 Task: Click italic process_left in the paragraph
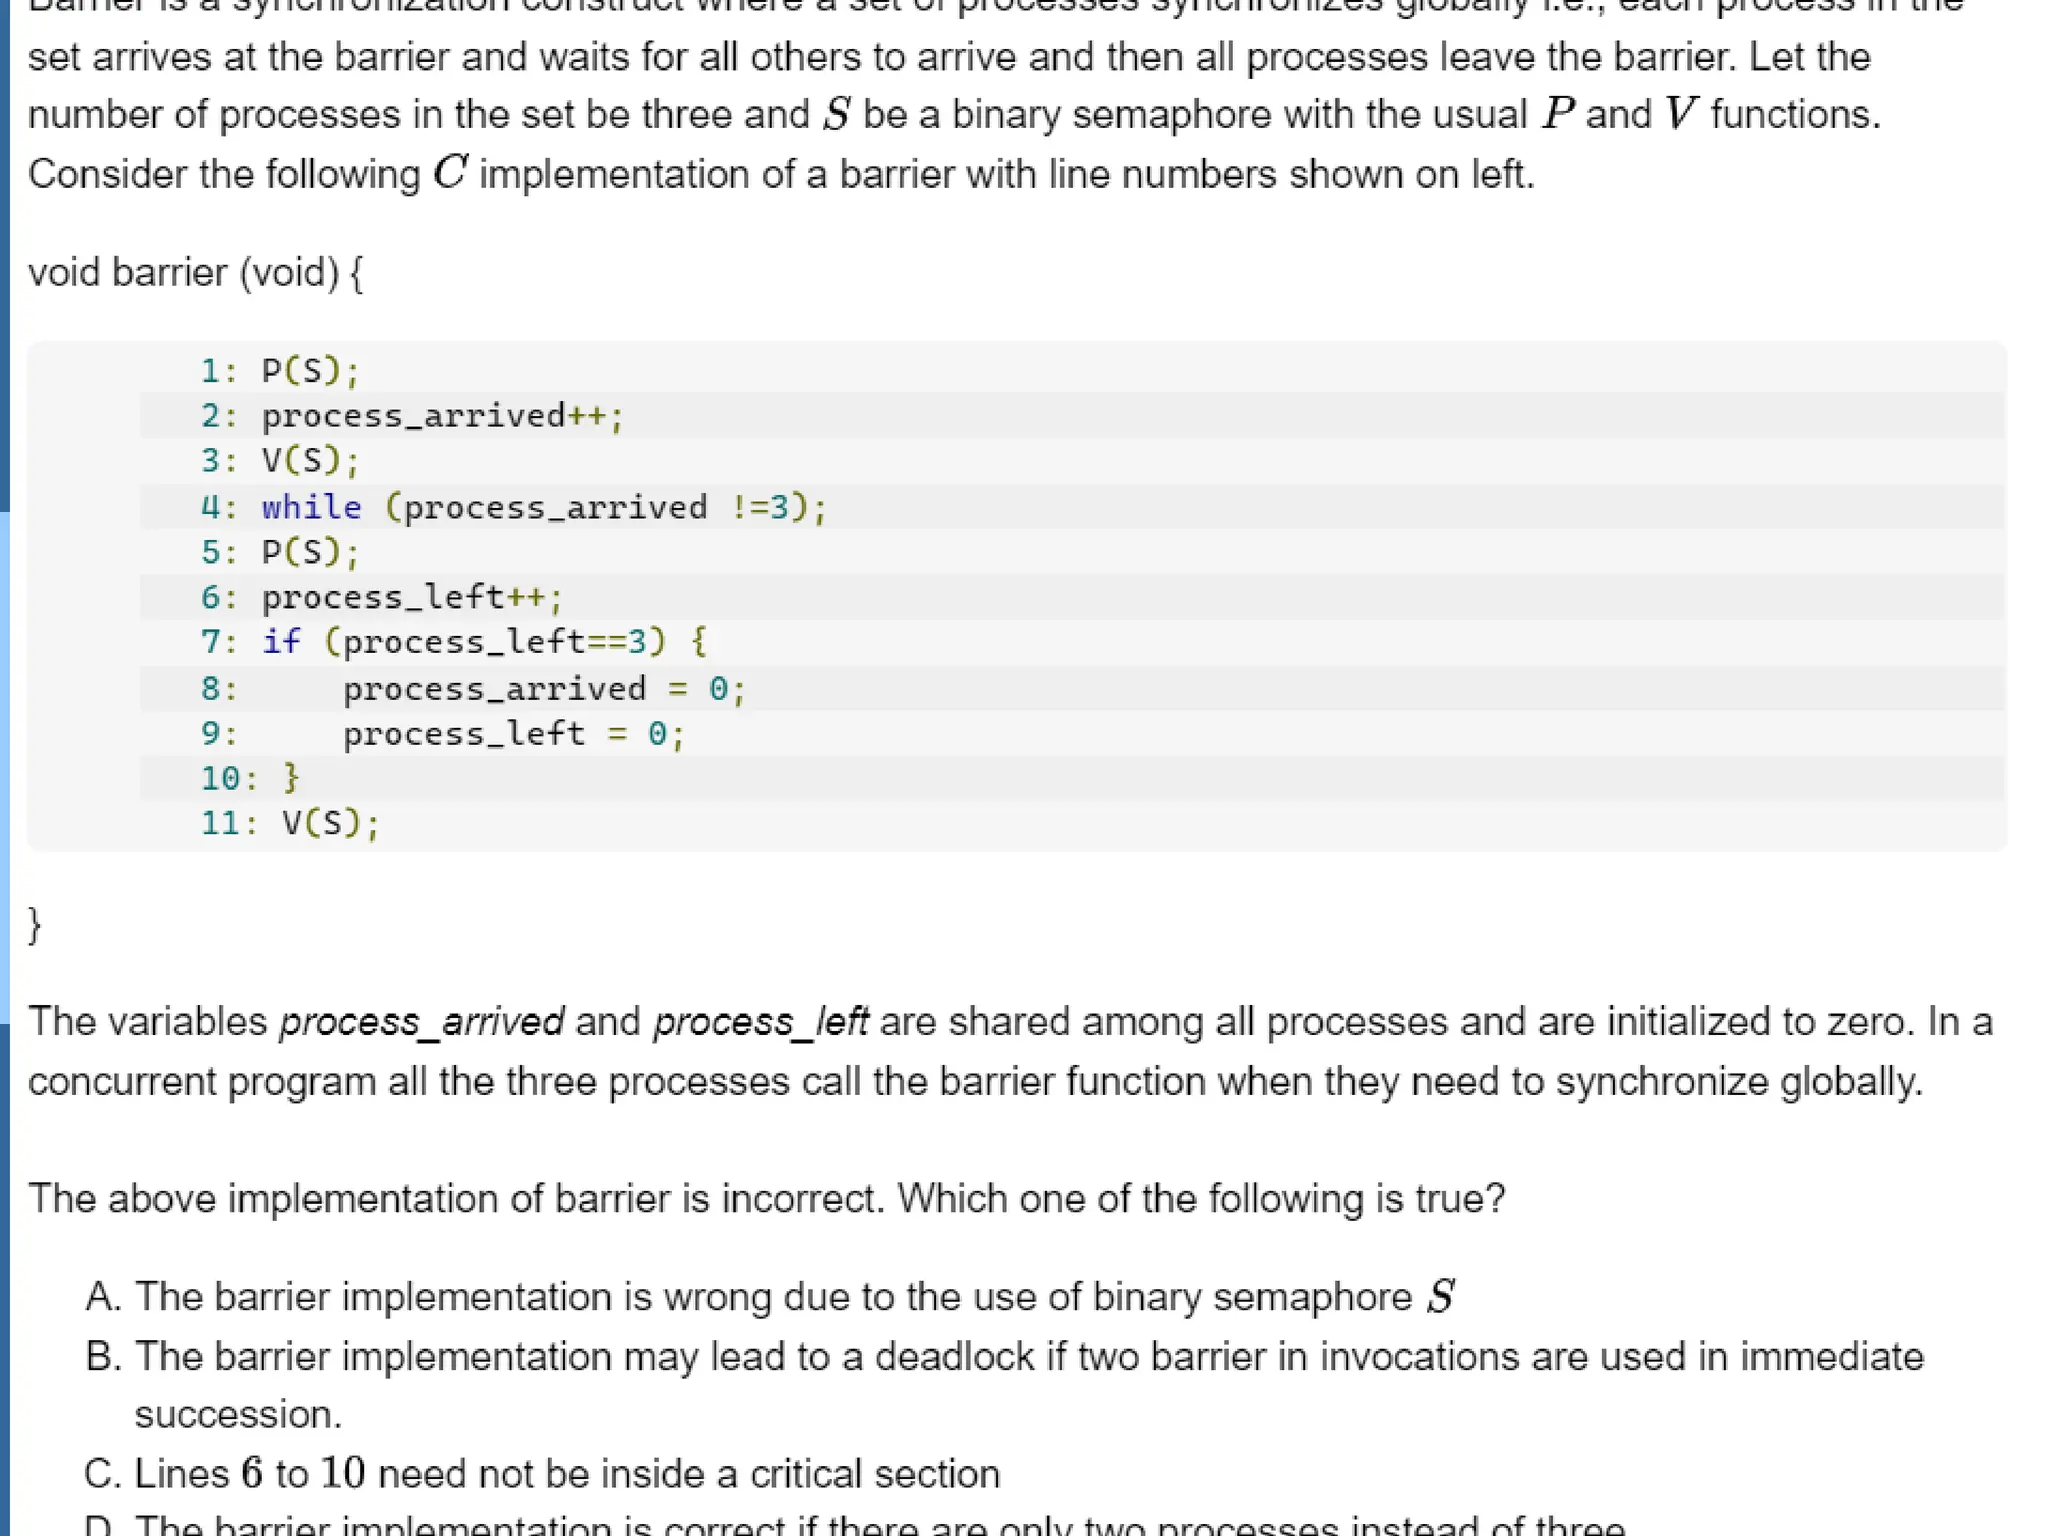[760, 1022]
